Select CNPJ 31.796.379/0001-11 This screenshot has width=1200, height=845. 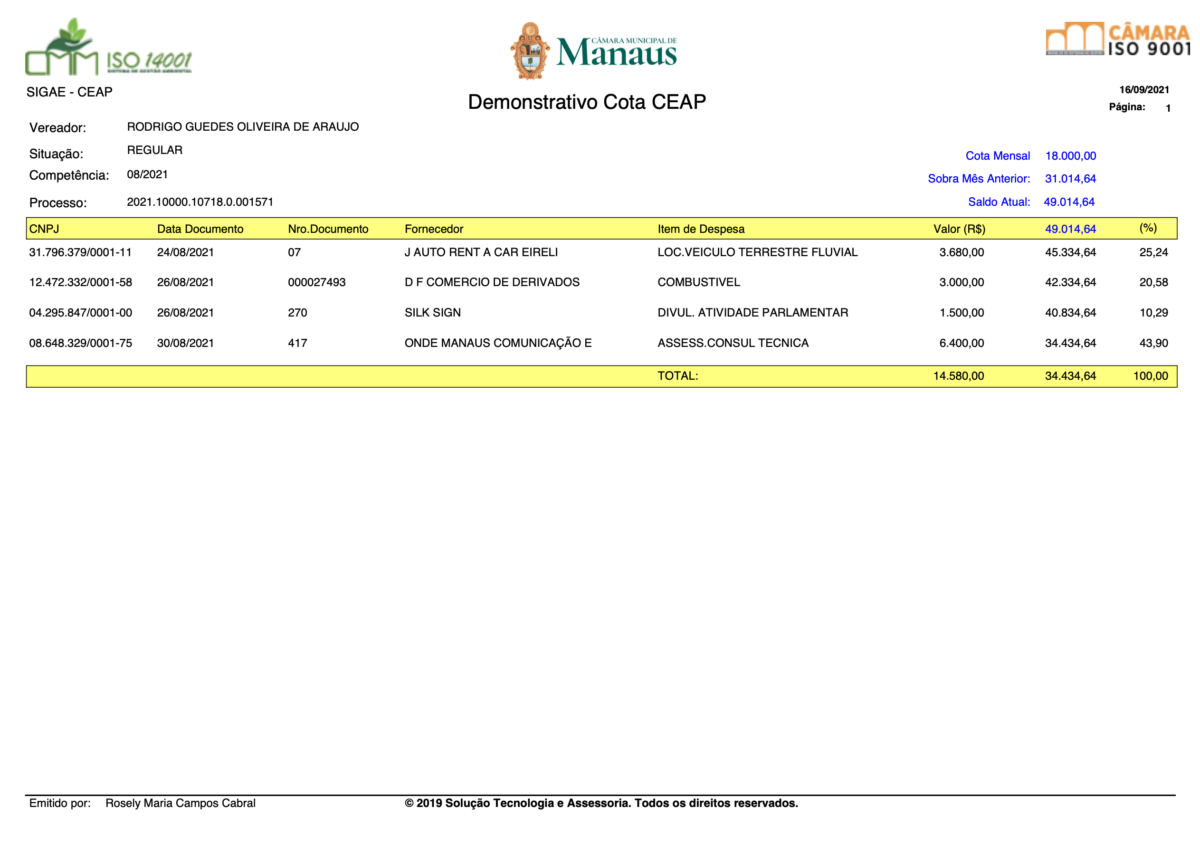click(81, 252)
